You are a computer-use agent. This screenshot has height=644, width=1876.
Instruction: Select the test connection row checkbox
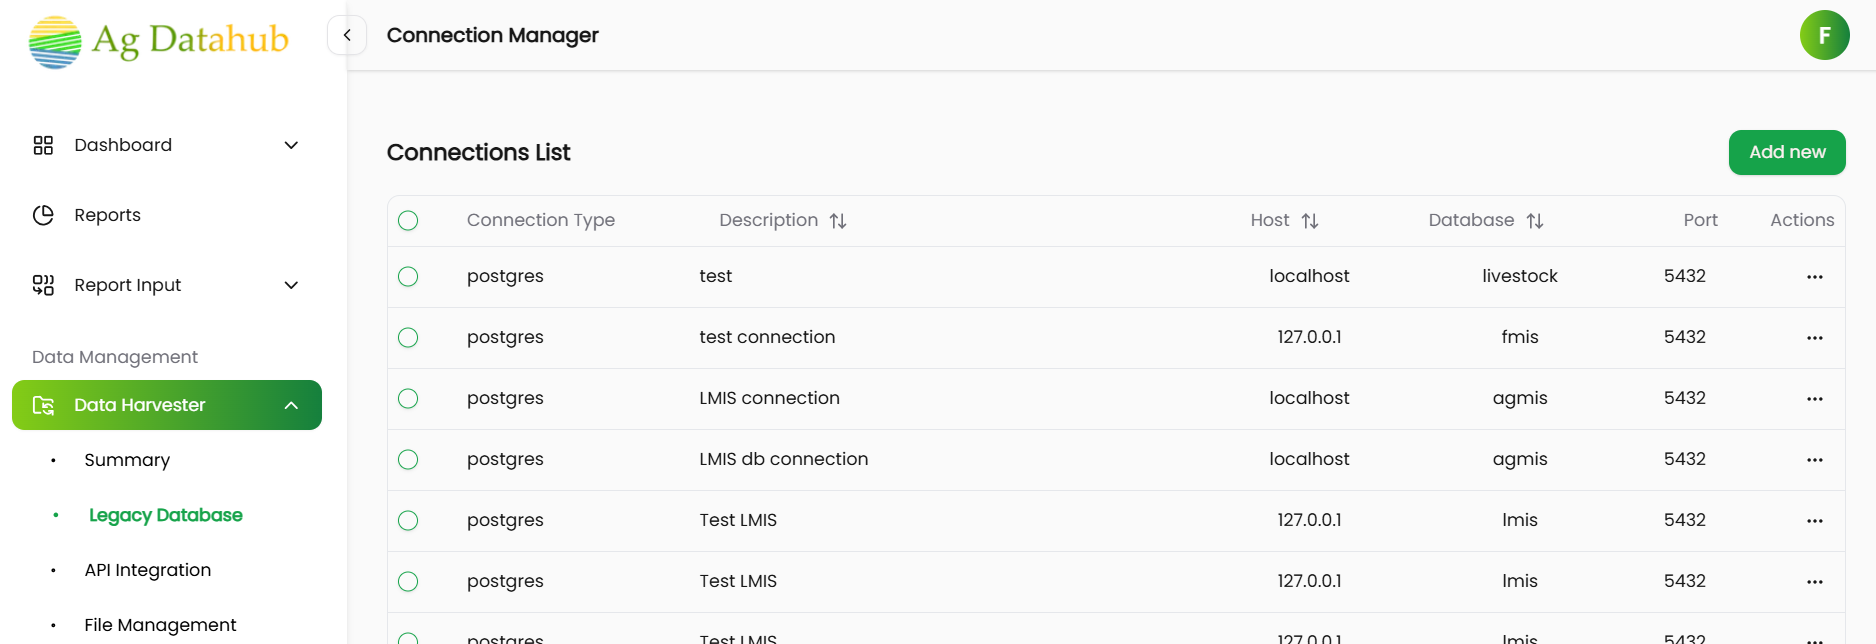pyautogui.click(x=408, y=338)
